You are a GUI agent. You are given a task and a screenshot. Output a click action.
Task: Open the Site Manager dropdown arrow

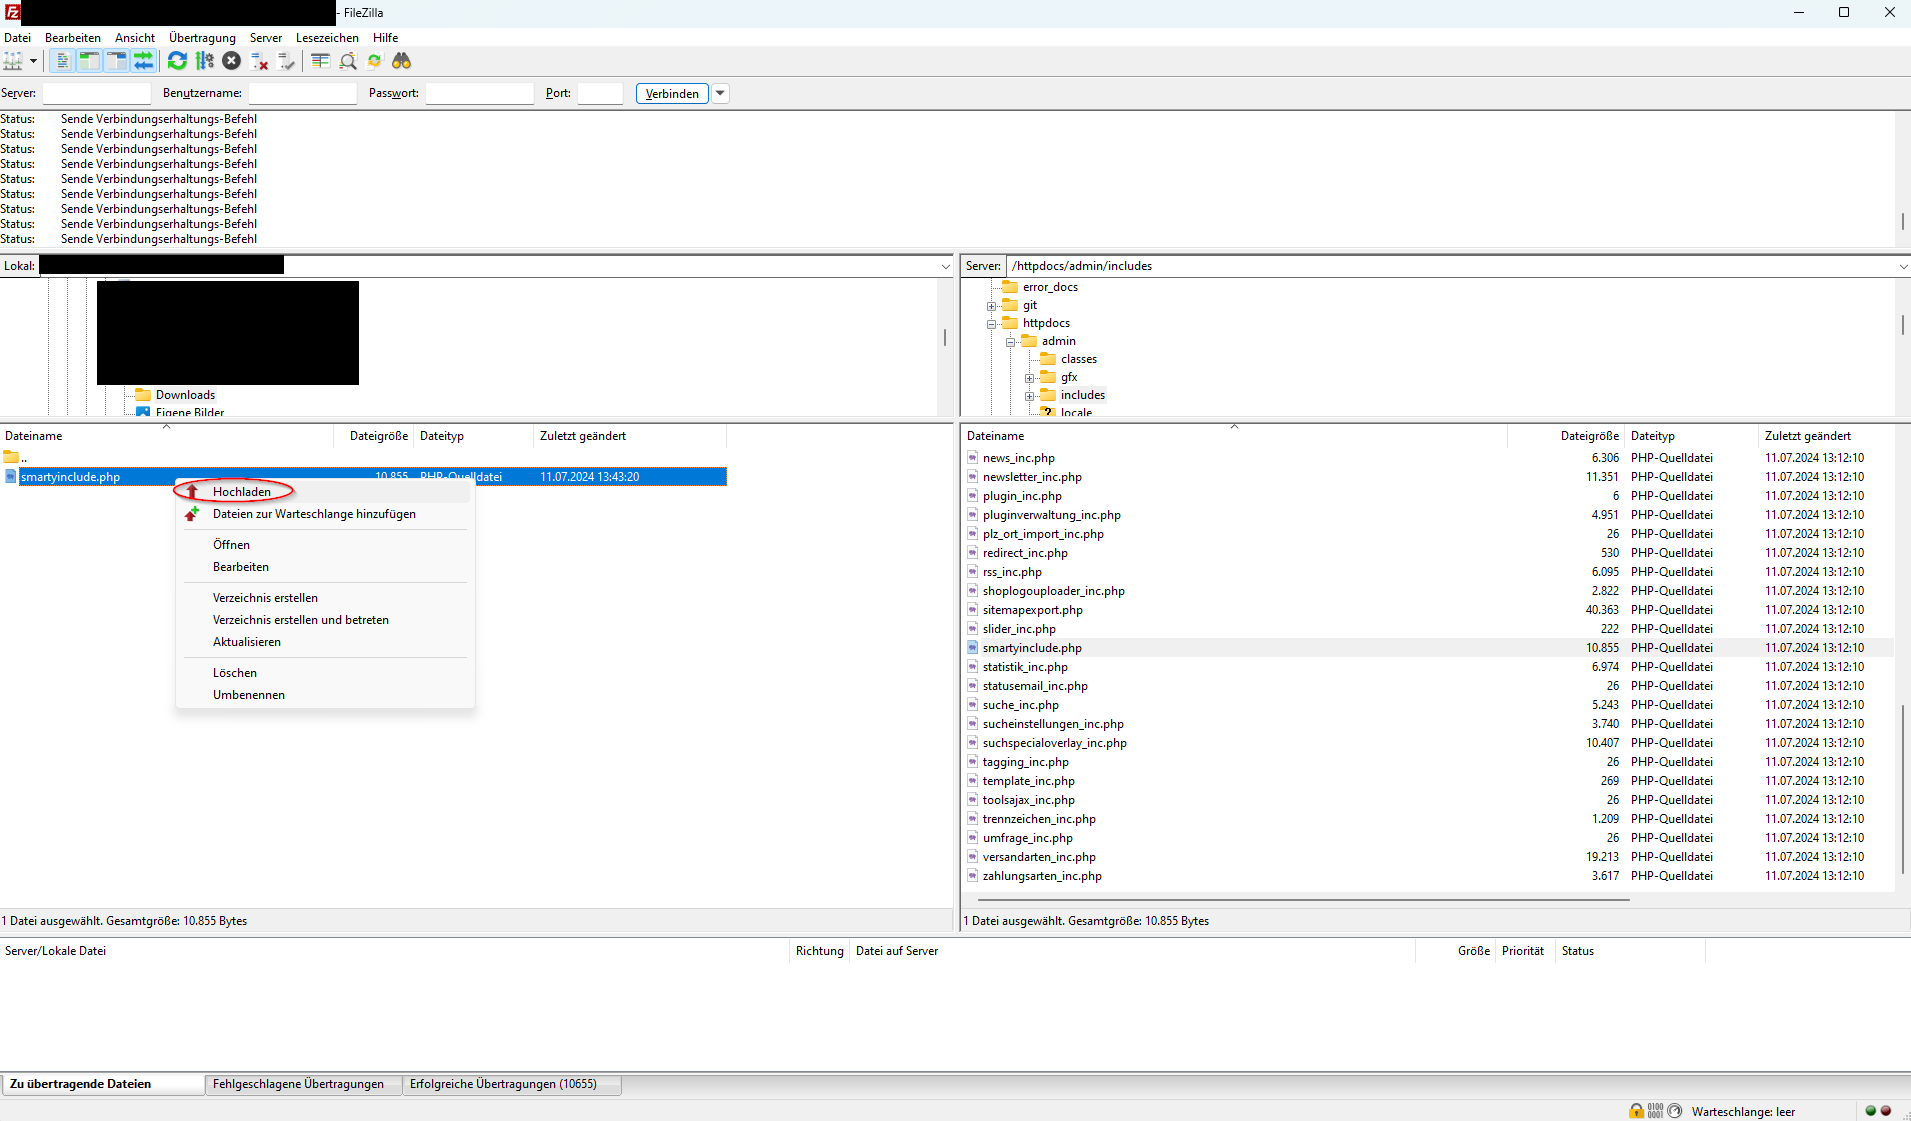[33, 61]
